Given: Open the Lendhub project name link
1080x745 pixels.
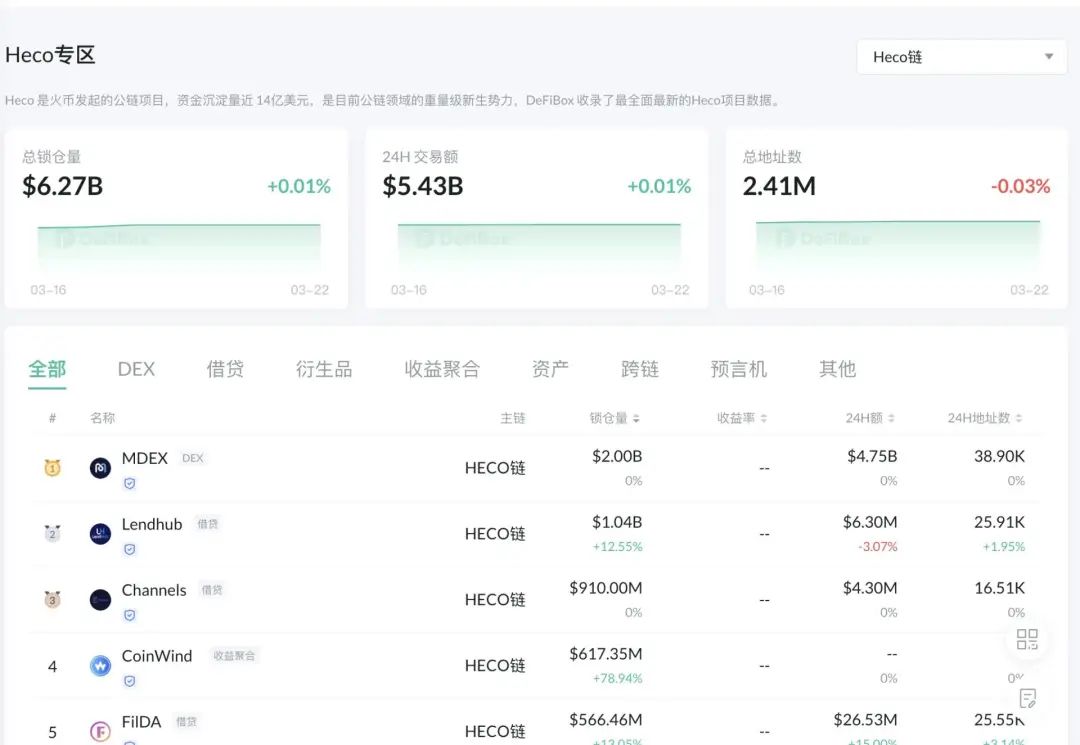Looking at the screenshot, I should tap(152, 524).
